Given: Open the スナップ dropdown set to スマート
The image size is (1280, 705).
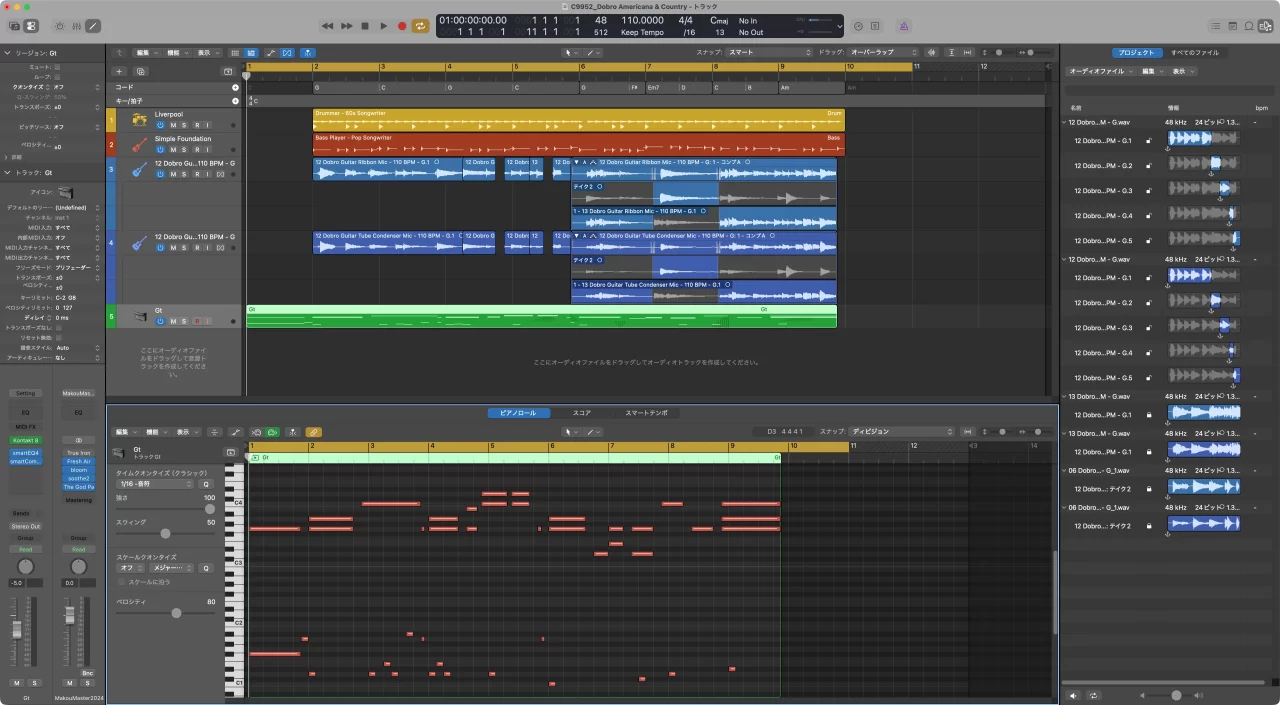Looking at the screenshot, I should [769, 52].
